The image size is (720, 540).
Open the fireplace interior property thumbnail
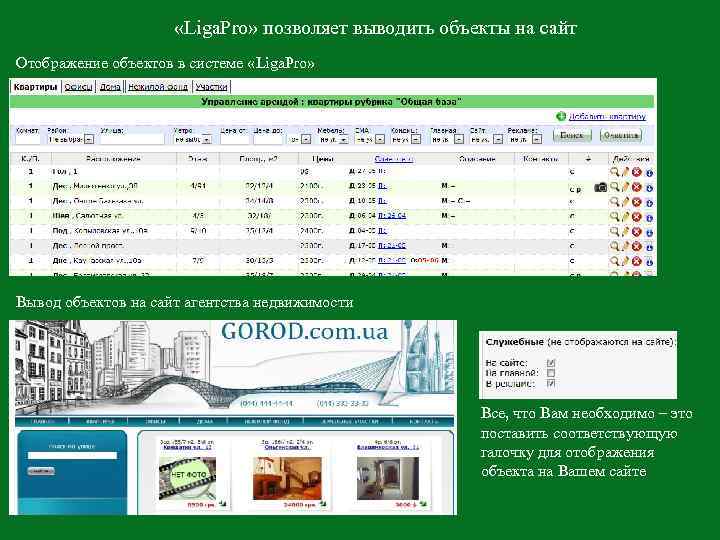(287, 478)
